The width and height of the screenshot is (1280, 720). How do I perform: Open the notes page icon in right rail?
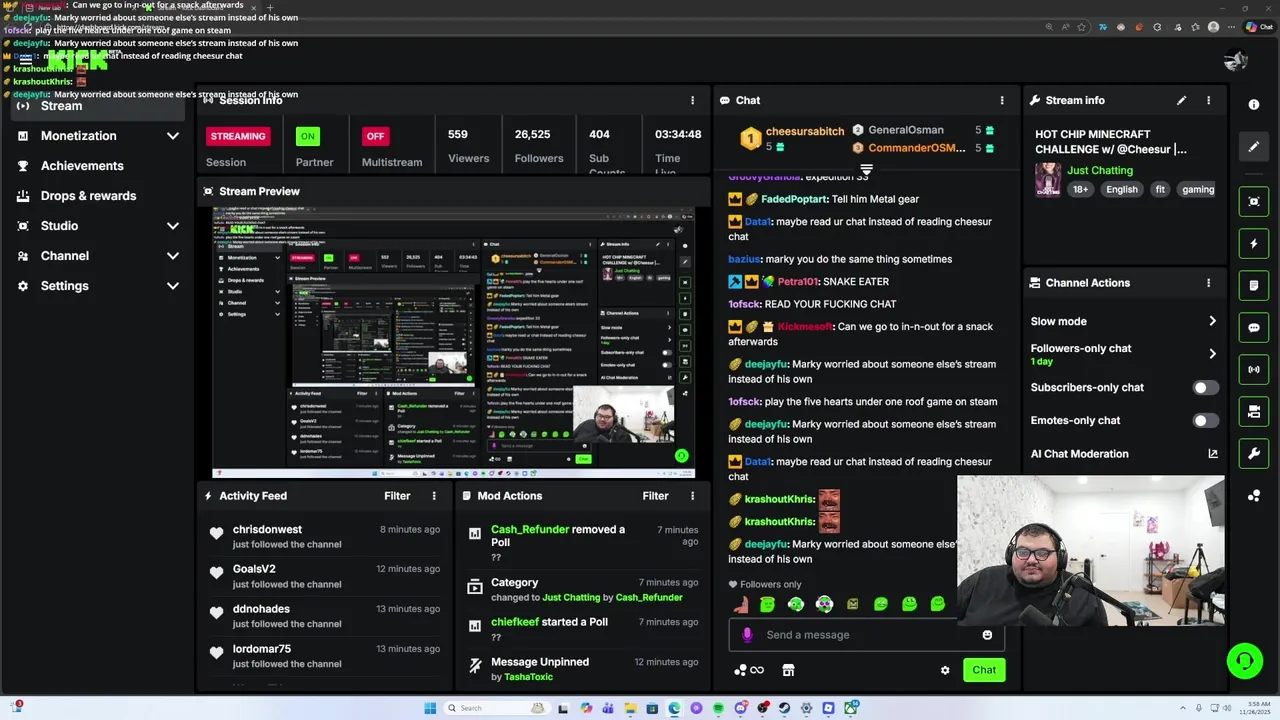1254,286
